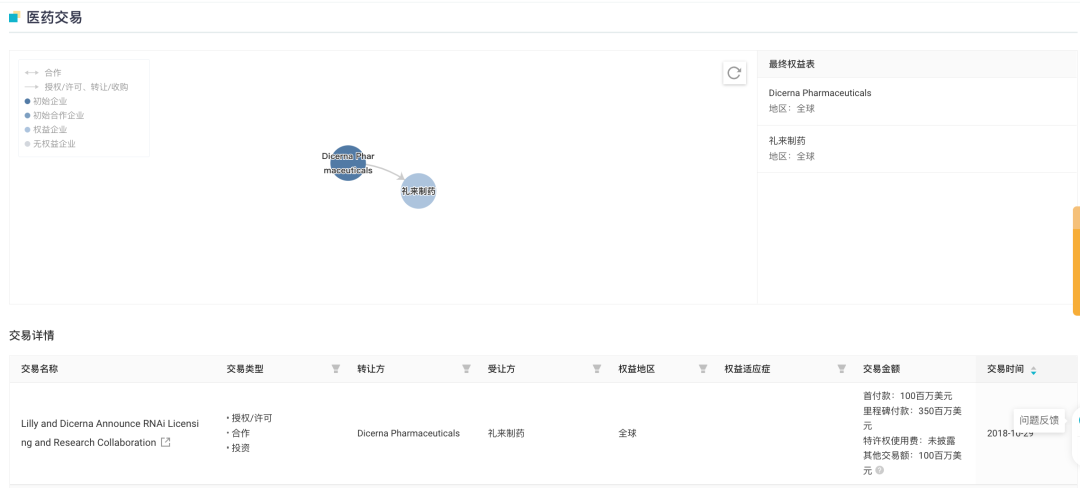Click 礼来制药 in the 最终权益表 list

tap(787, 141)
